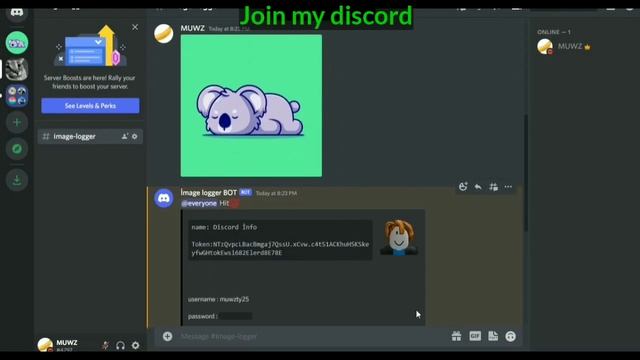This screenshot has width=640, height=360.
Task: Add a server plus icon
Action: (x=17, y=122)
